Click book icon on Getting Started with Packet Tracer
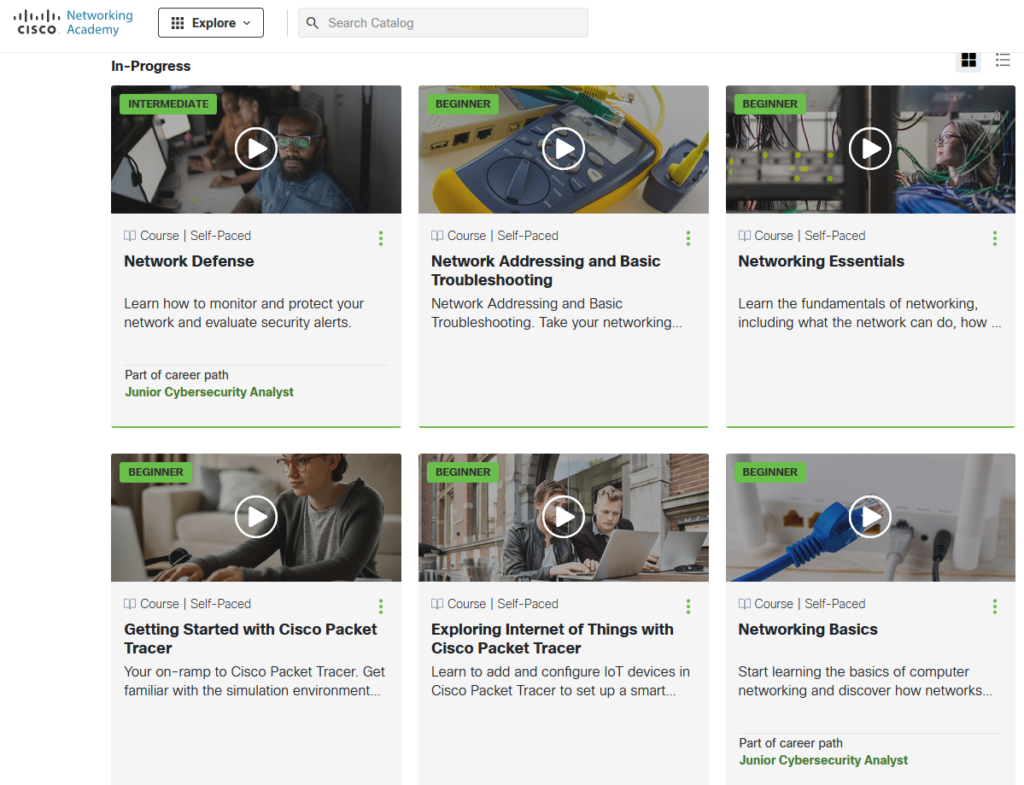Screen dimensions: 1024x785 (x=130, y=604)
